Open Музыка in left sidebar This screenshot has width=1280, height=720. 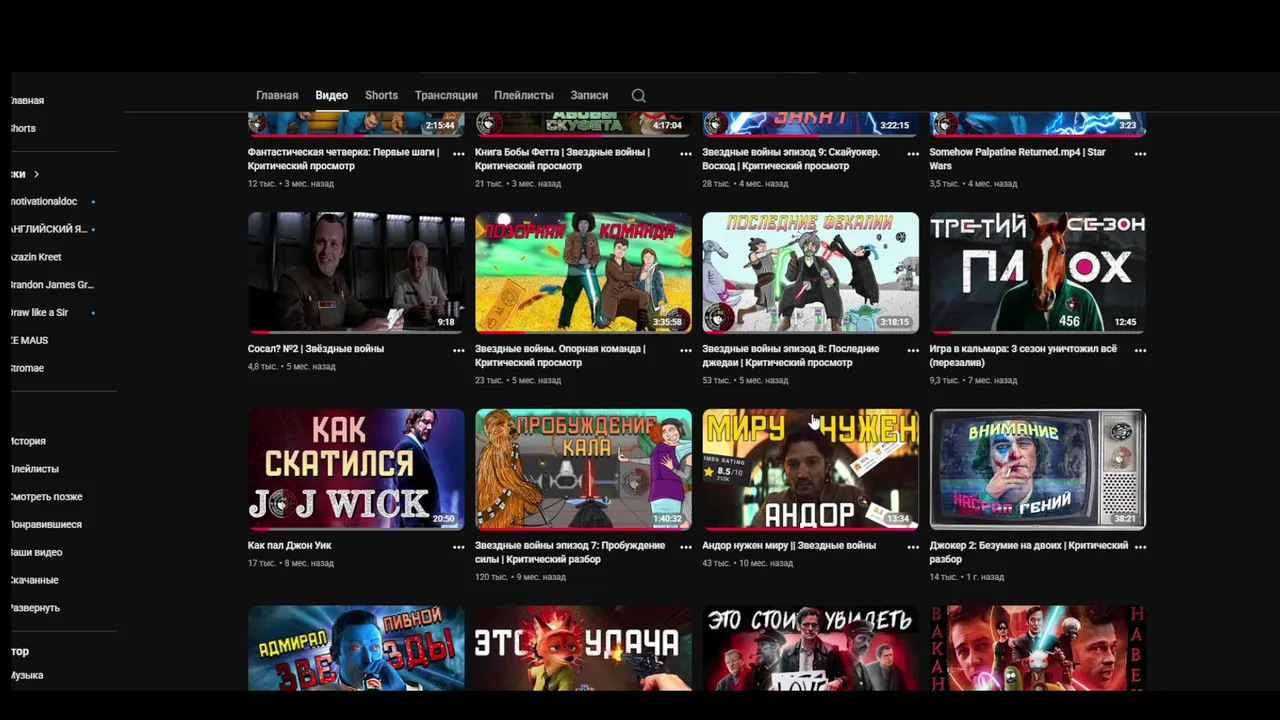27,676
